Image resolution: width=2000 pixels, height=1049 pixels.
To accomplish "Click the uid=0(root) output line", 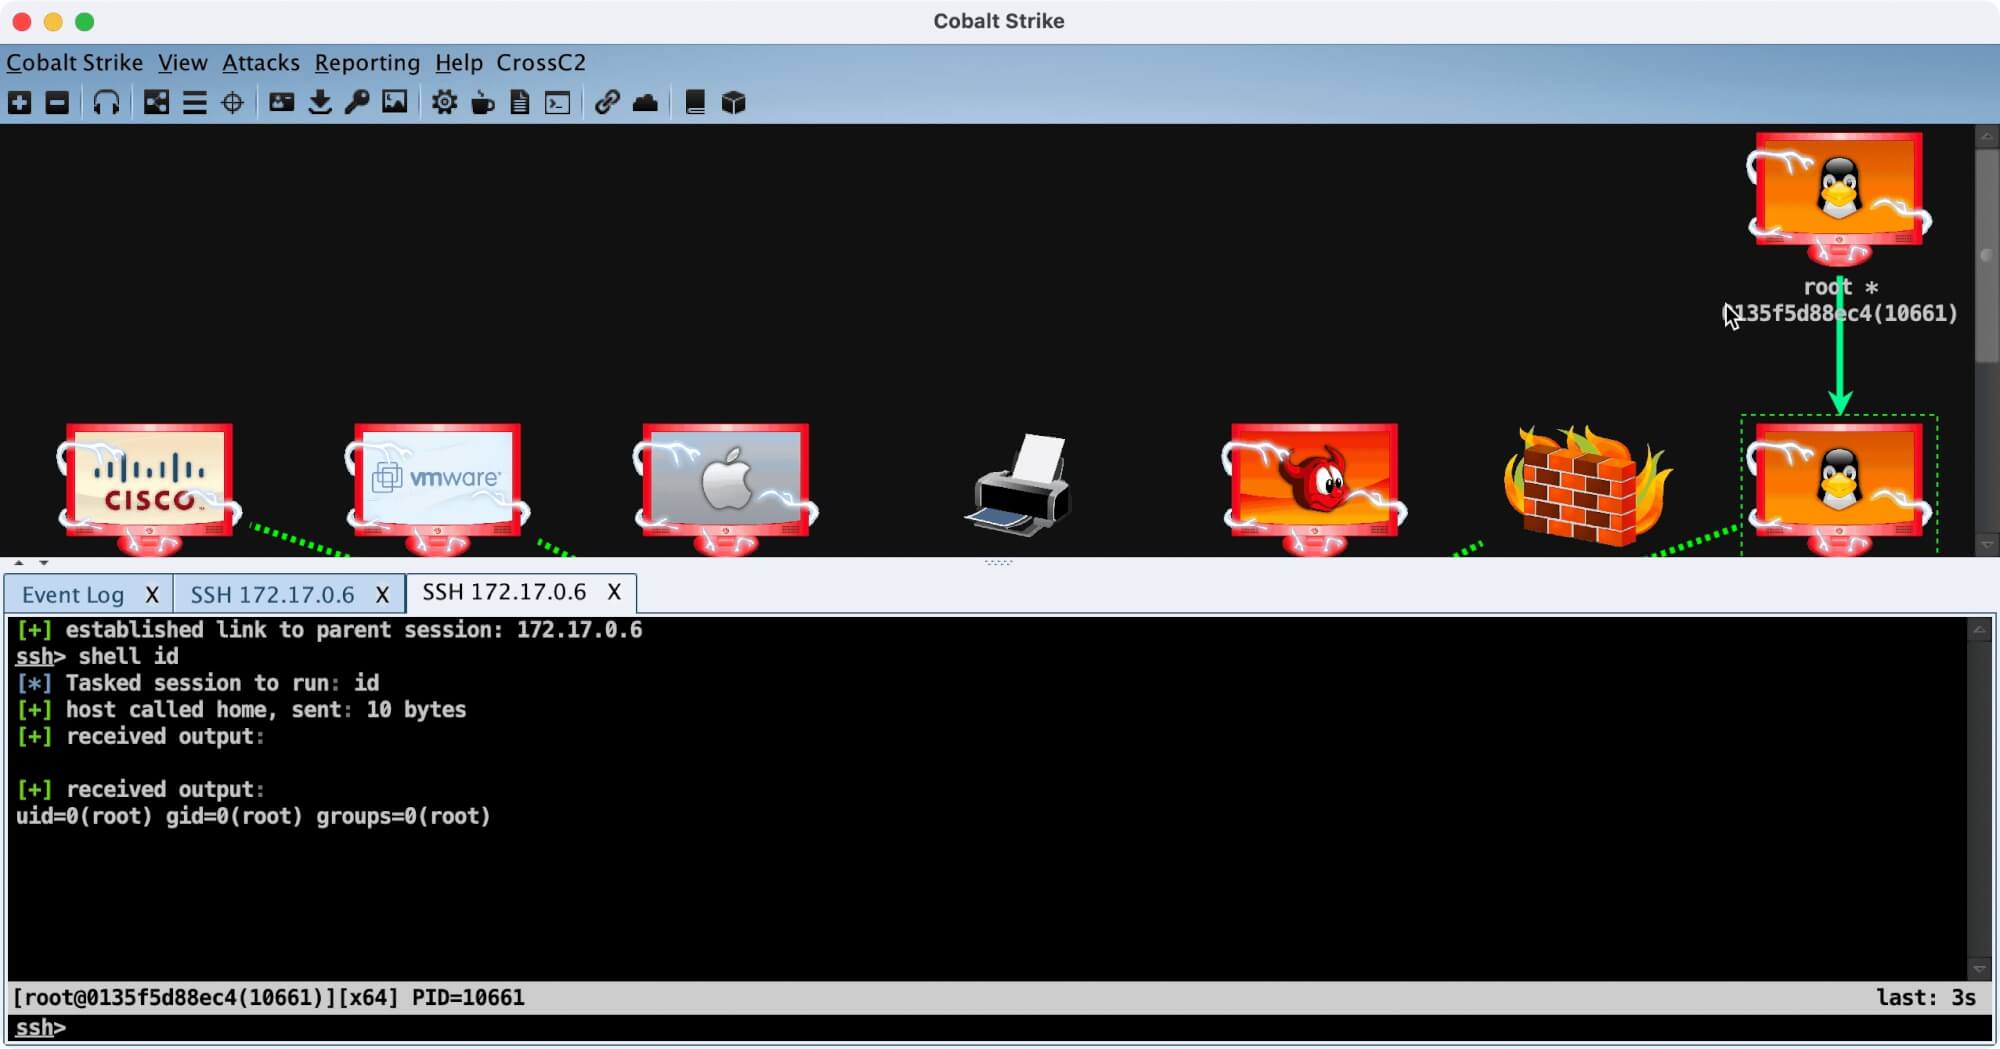I will click(x=253, y=816).
